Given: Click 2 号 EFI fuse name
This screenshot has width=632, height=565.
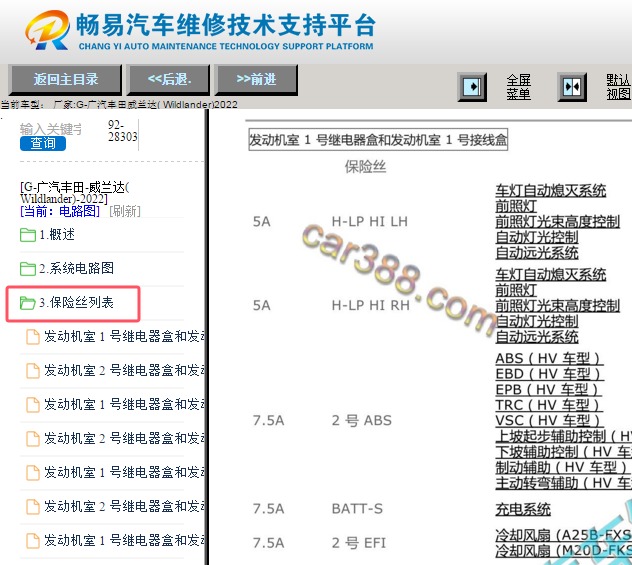Looking at the screenshot, I should coord(359,543).
